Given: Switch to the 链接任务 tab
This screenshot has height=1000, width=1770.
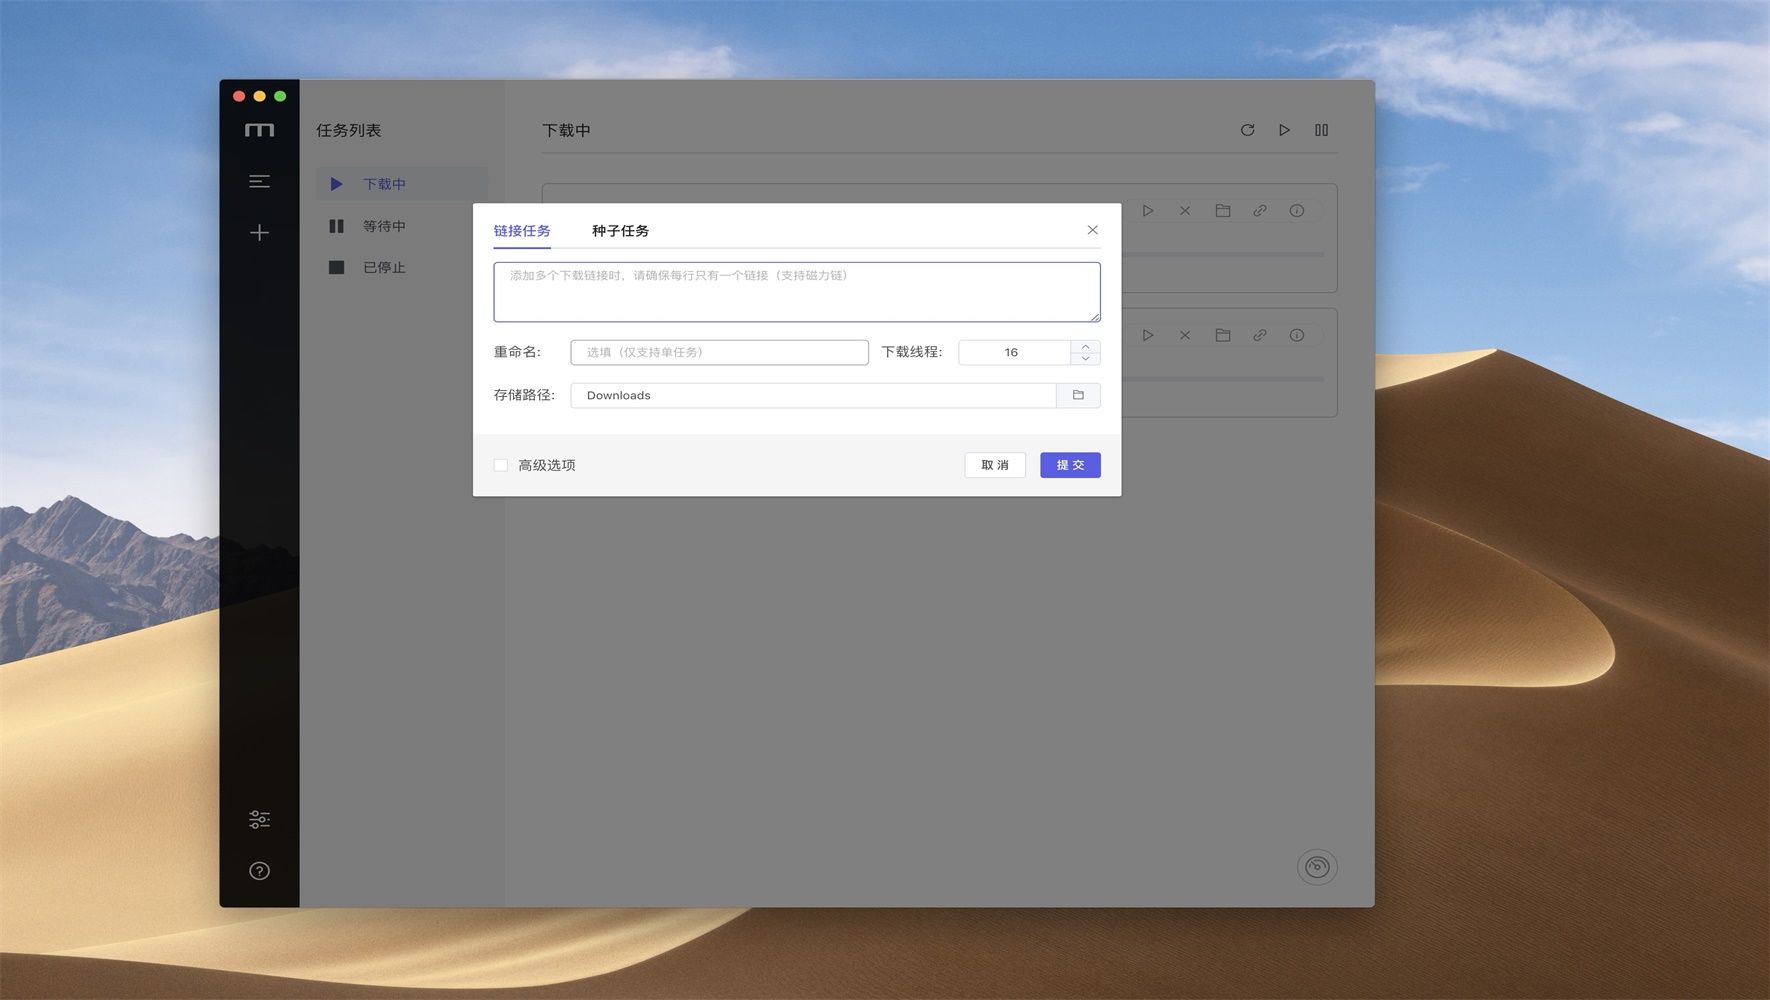Looking at the screenshot, I should (522, 231).
